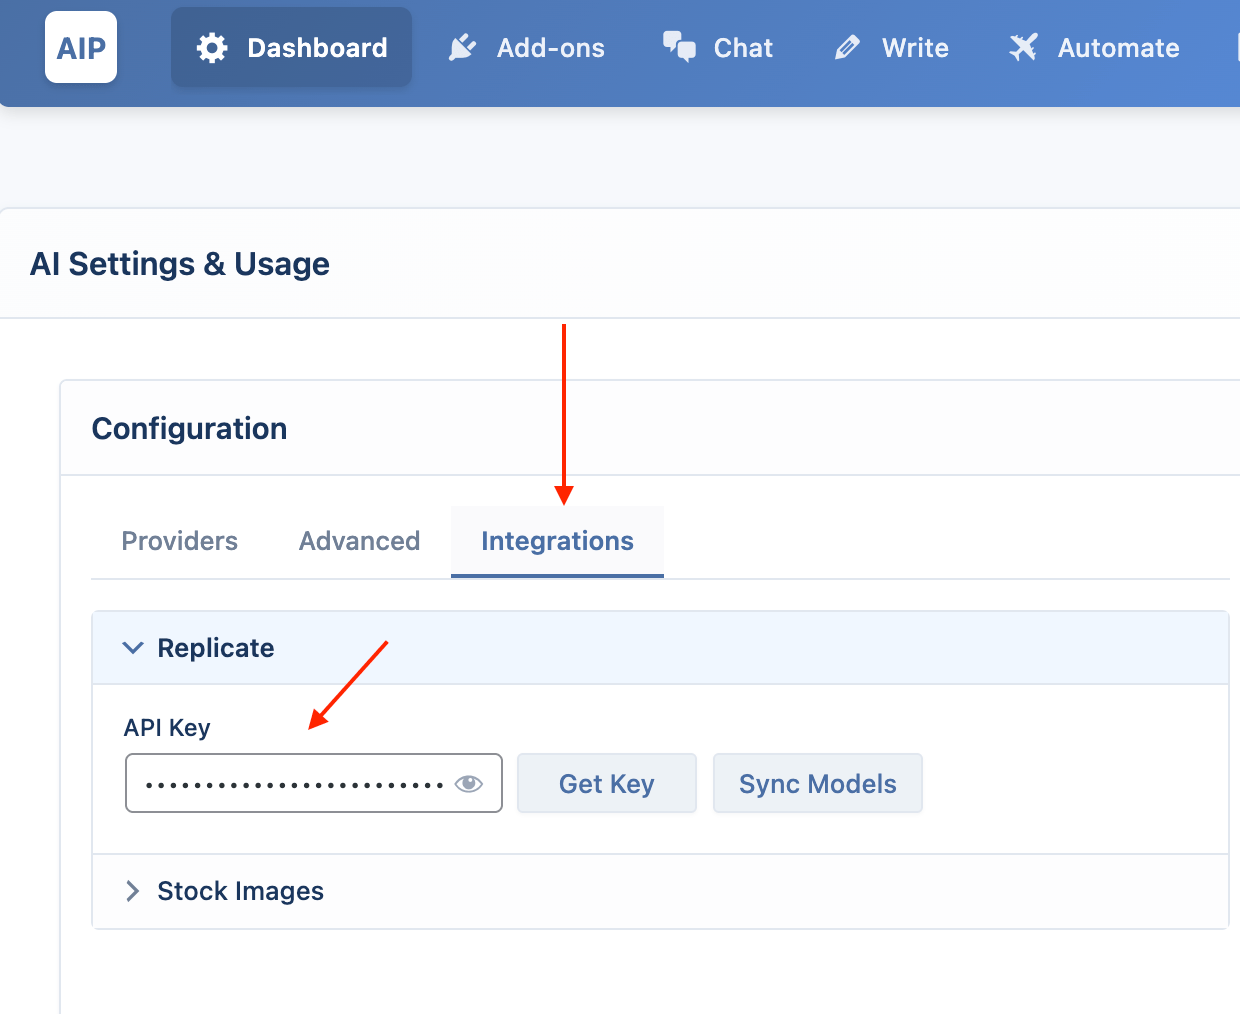Click the Write pencil icon
This screenshot has height=1014, width=1240.
pyautogui.click(x=847, y=48)
